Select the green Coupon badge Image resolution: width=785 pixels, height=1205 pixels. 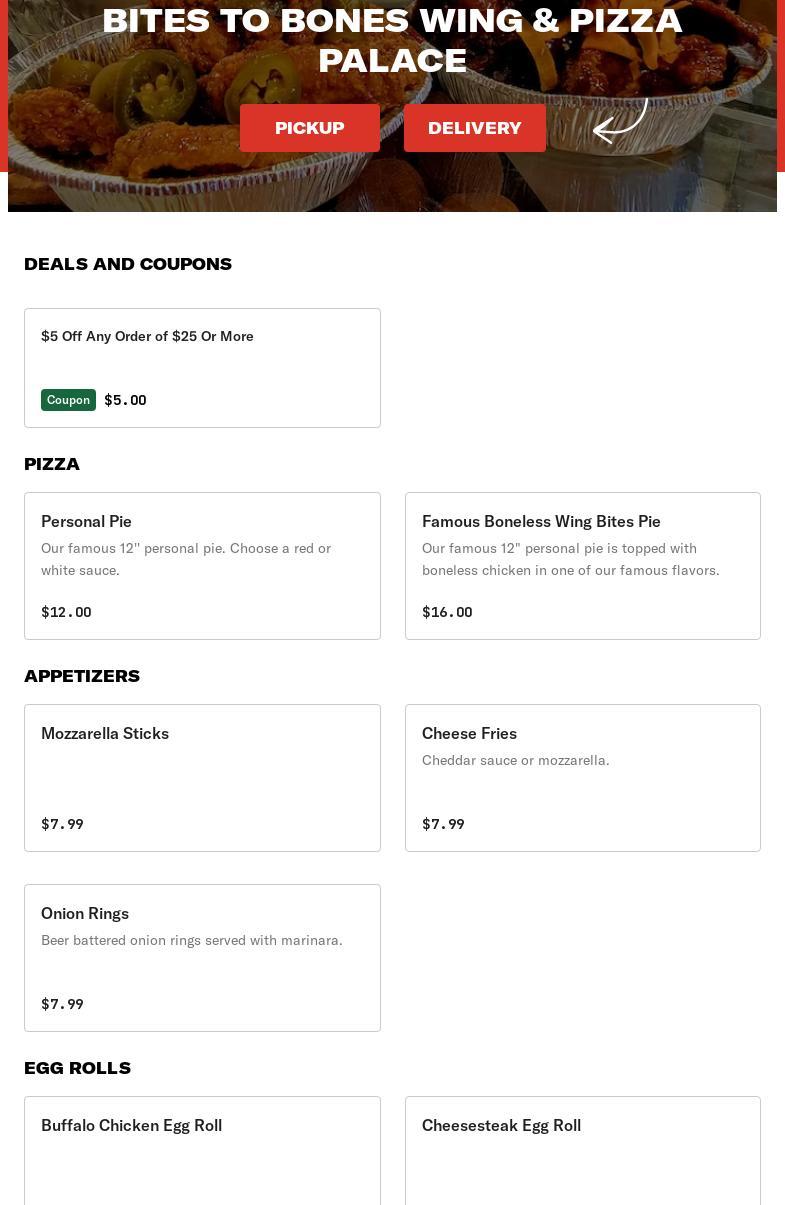[x=68, y=400]
